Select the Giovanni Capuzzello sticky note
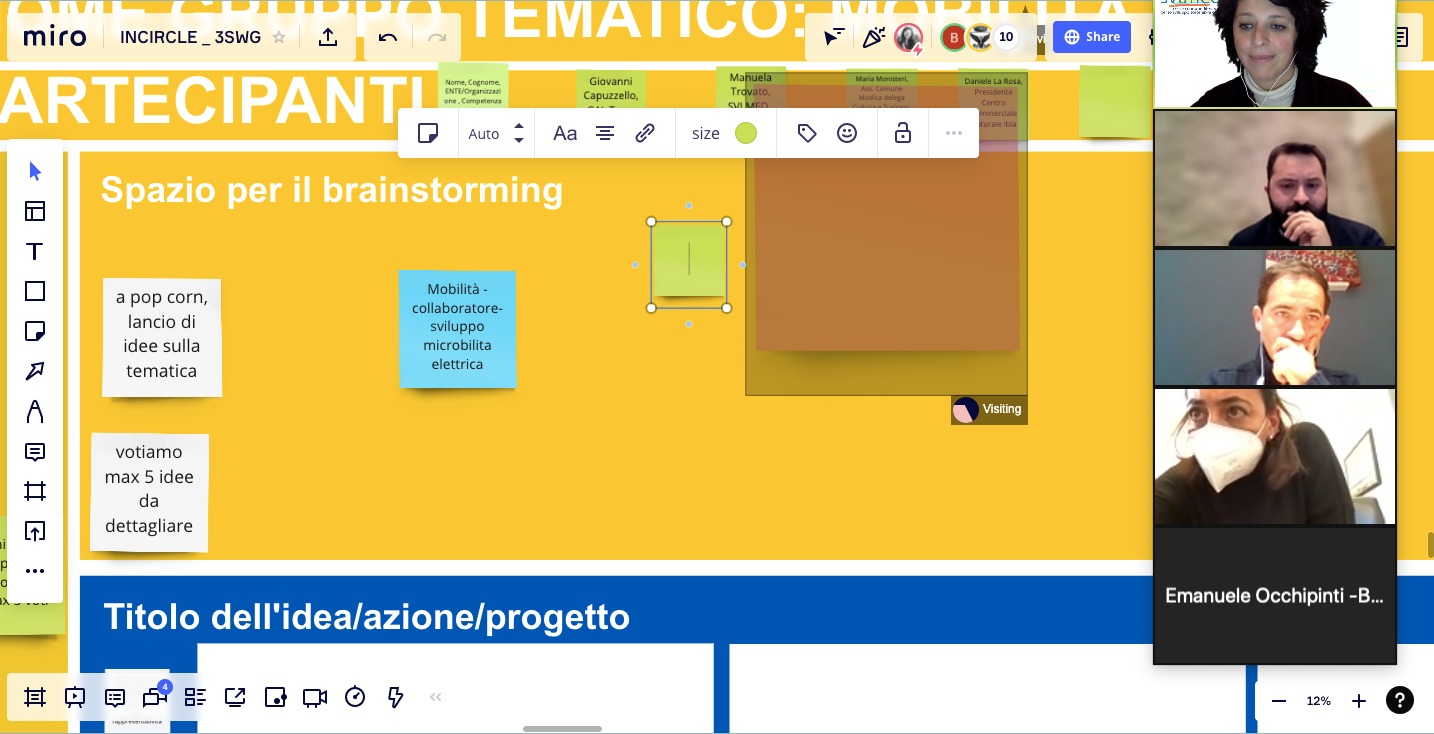This screenshot has width=1434, height=734. [x=612, y=90]
